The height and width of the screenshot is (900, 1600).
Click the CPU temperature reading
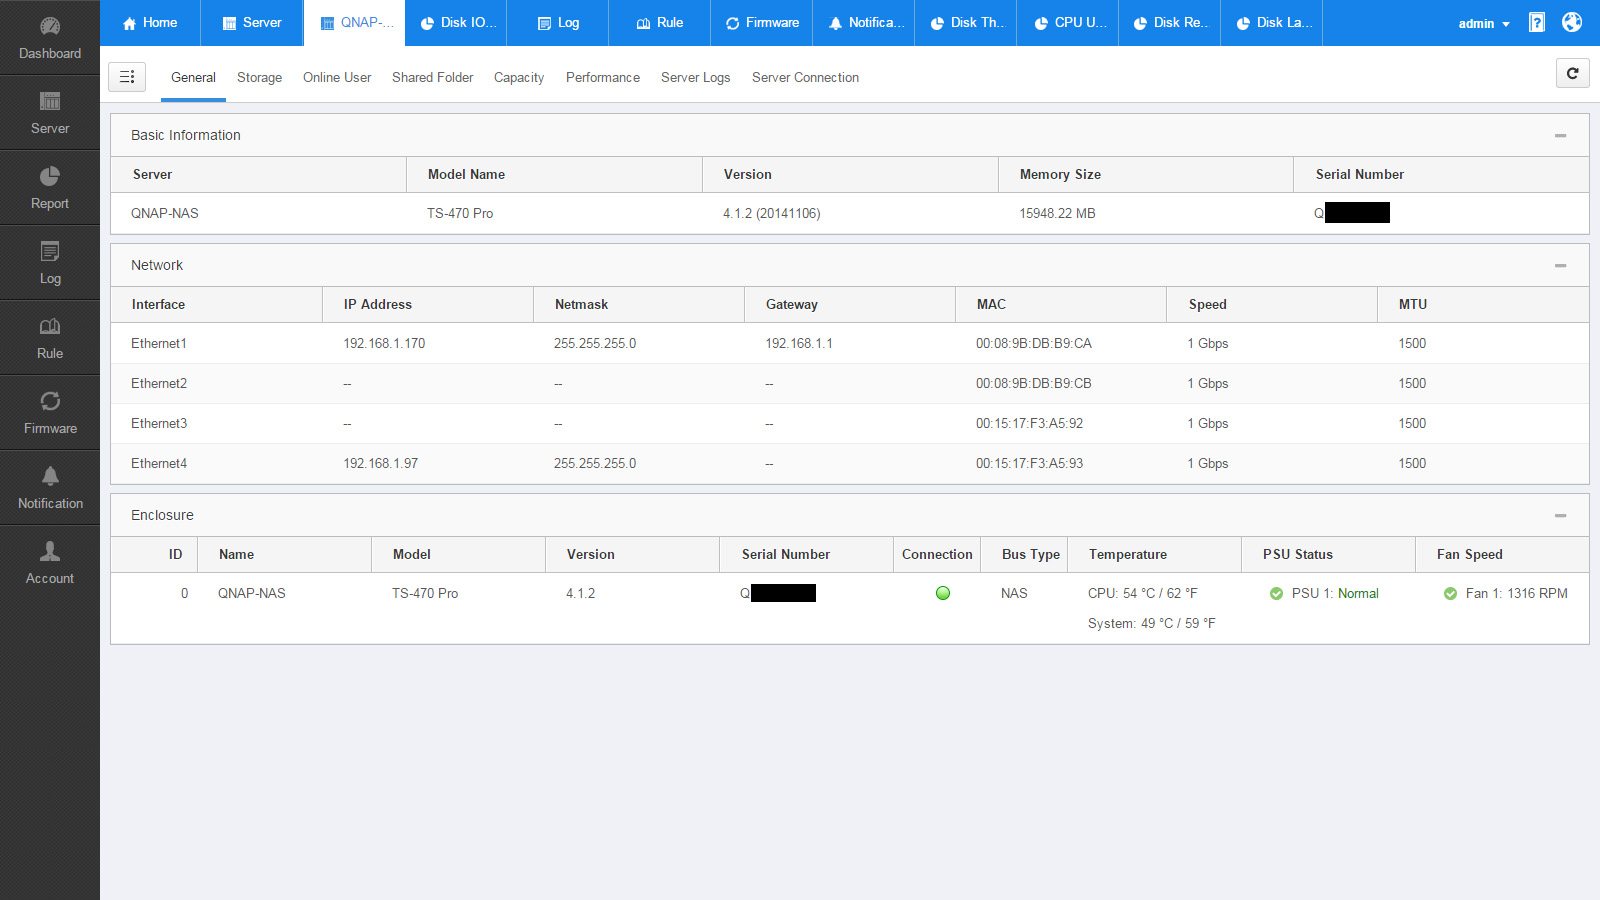pyautogui.click(x=1142, y=593)
